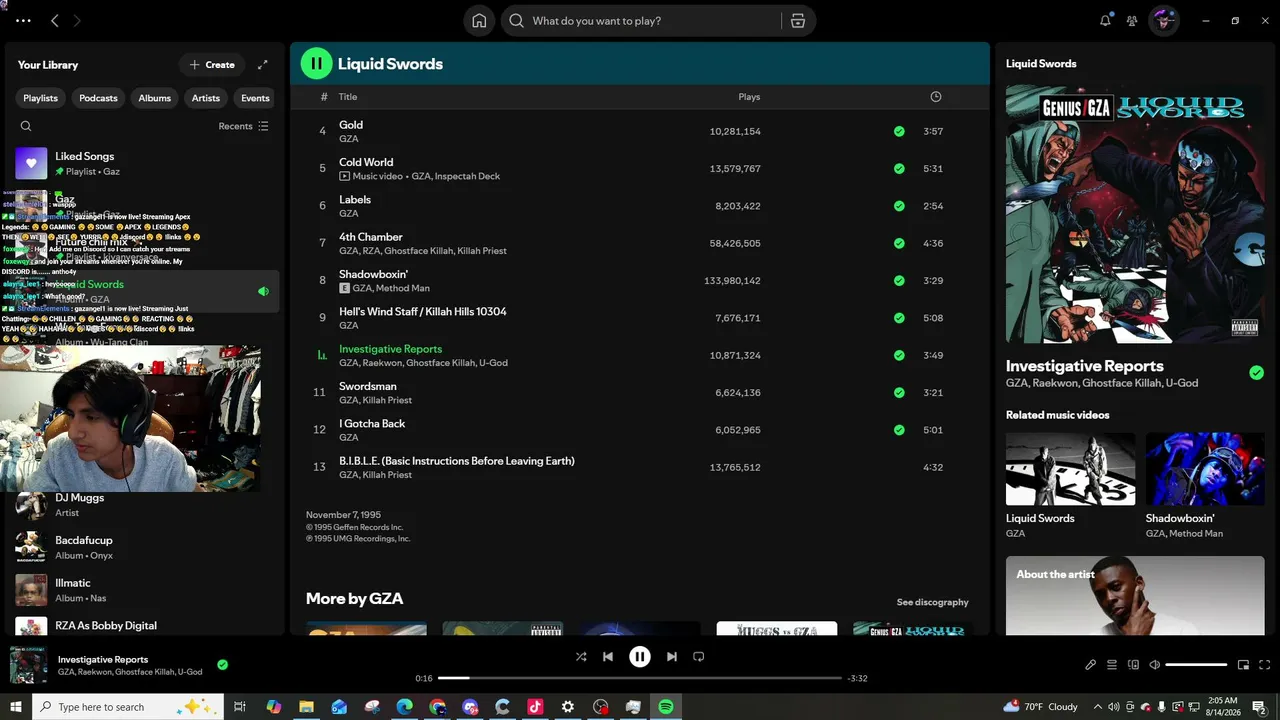Image resolution: width=1280 pixels, height=720 pixels.
Task: Open the Windows Start menu
Action: pos(16,707)
